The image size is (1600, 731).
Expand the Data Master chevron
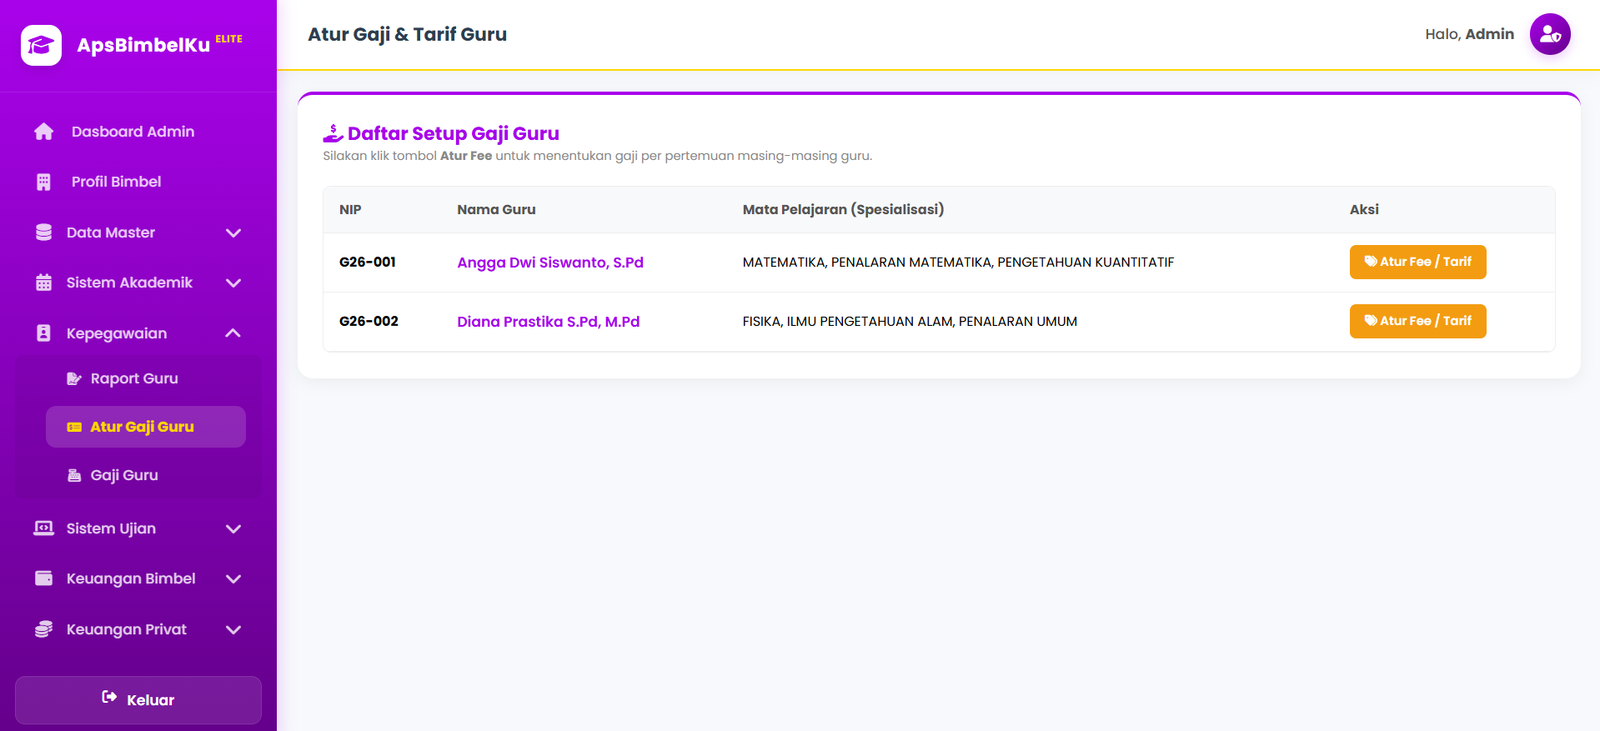[x=234, y=233]
